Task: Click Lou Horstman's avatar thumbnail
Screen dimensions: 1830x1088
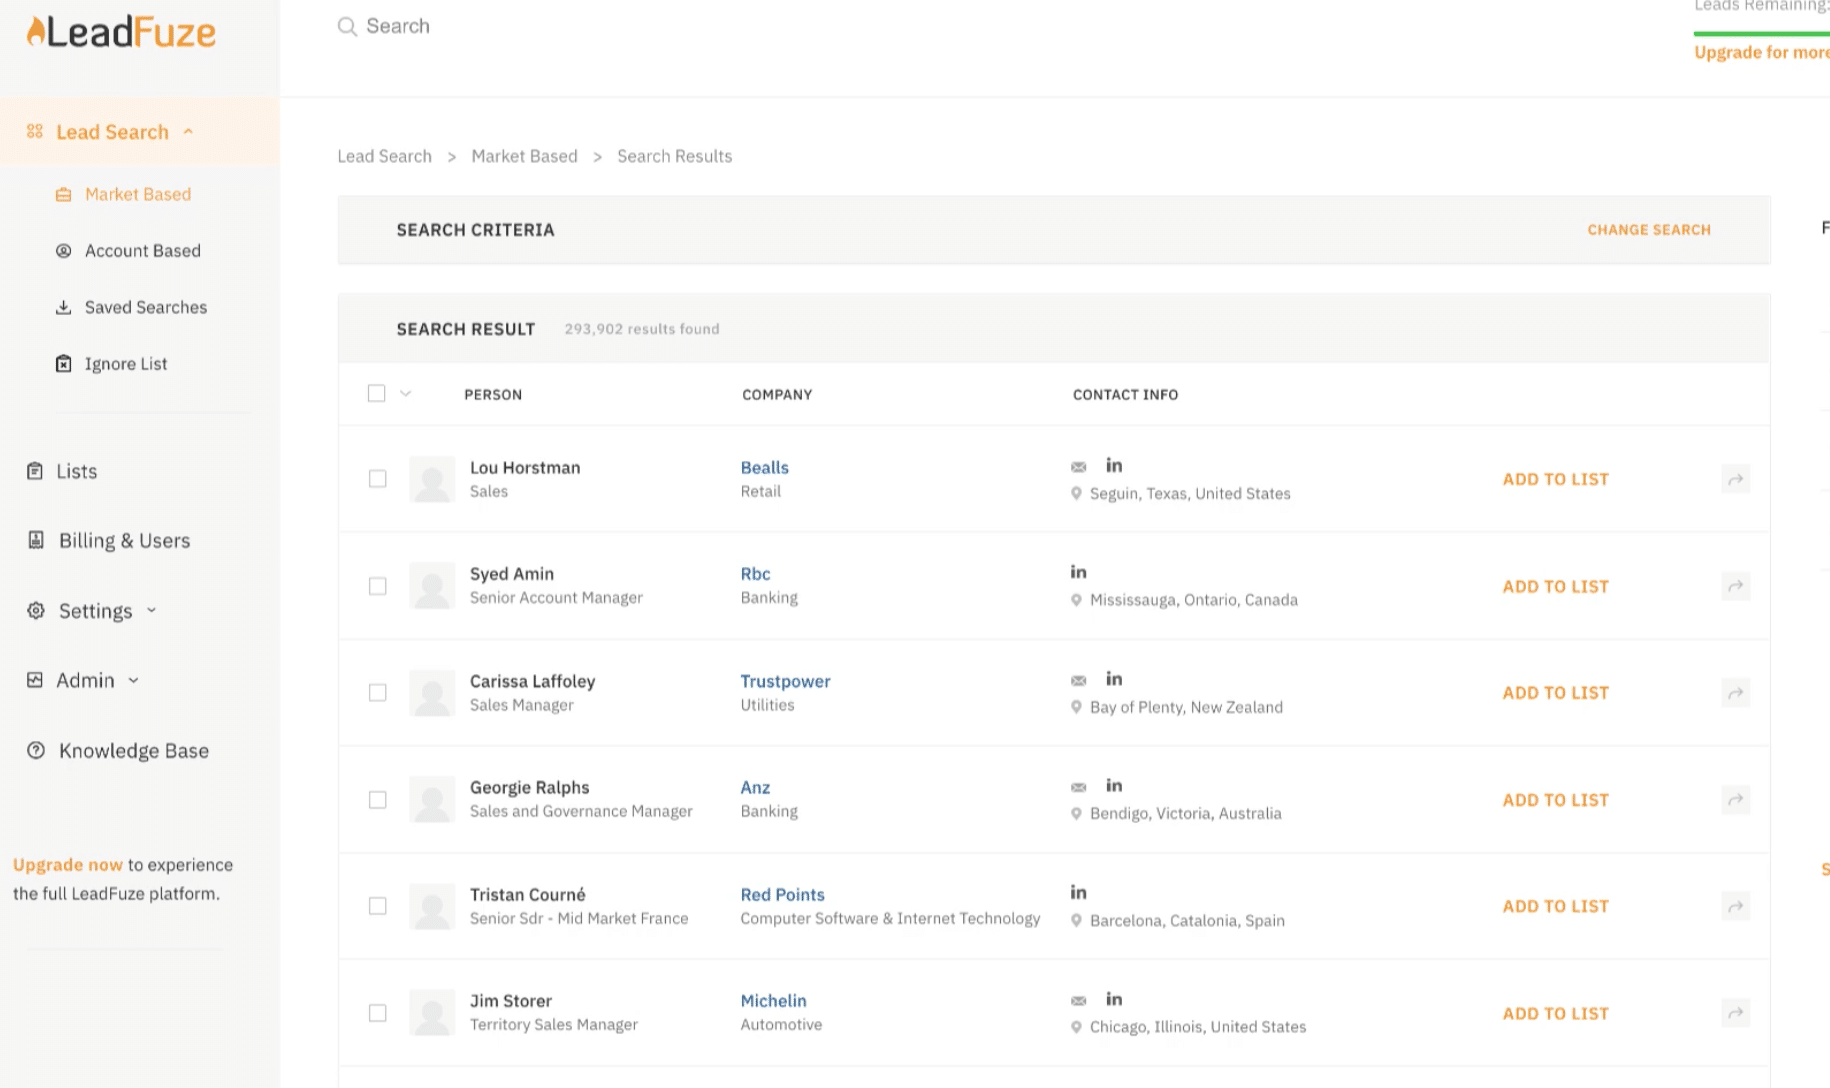Action: [x=432, y=479]
